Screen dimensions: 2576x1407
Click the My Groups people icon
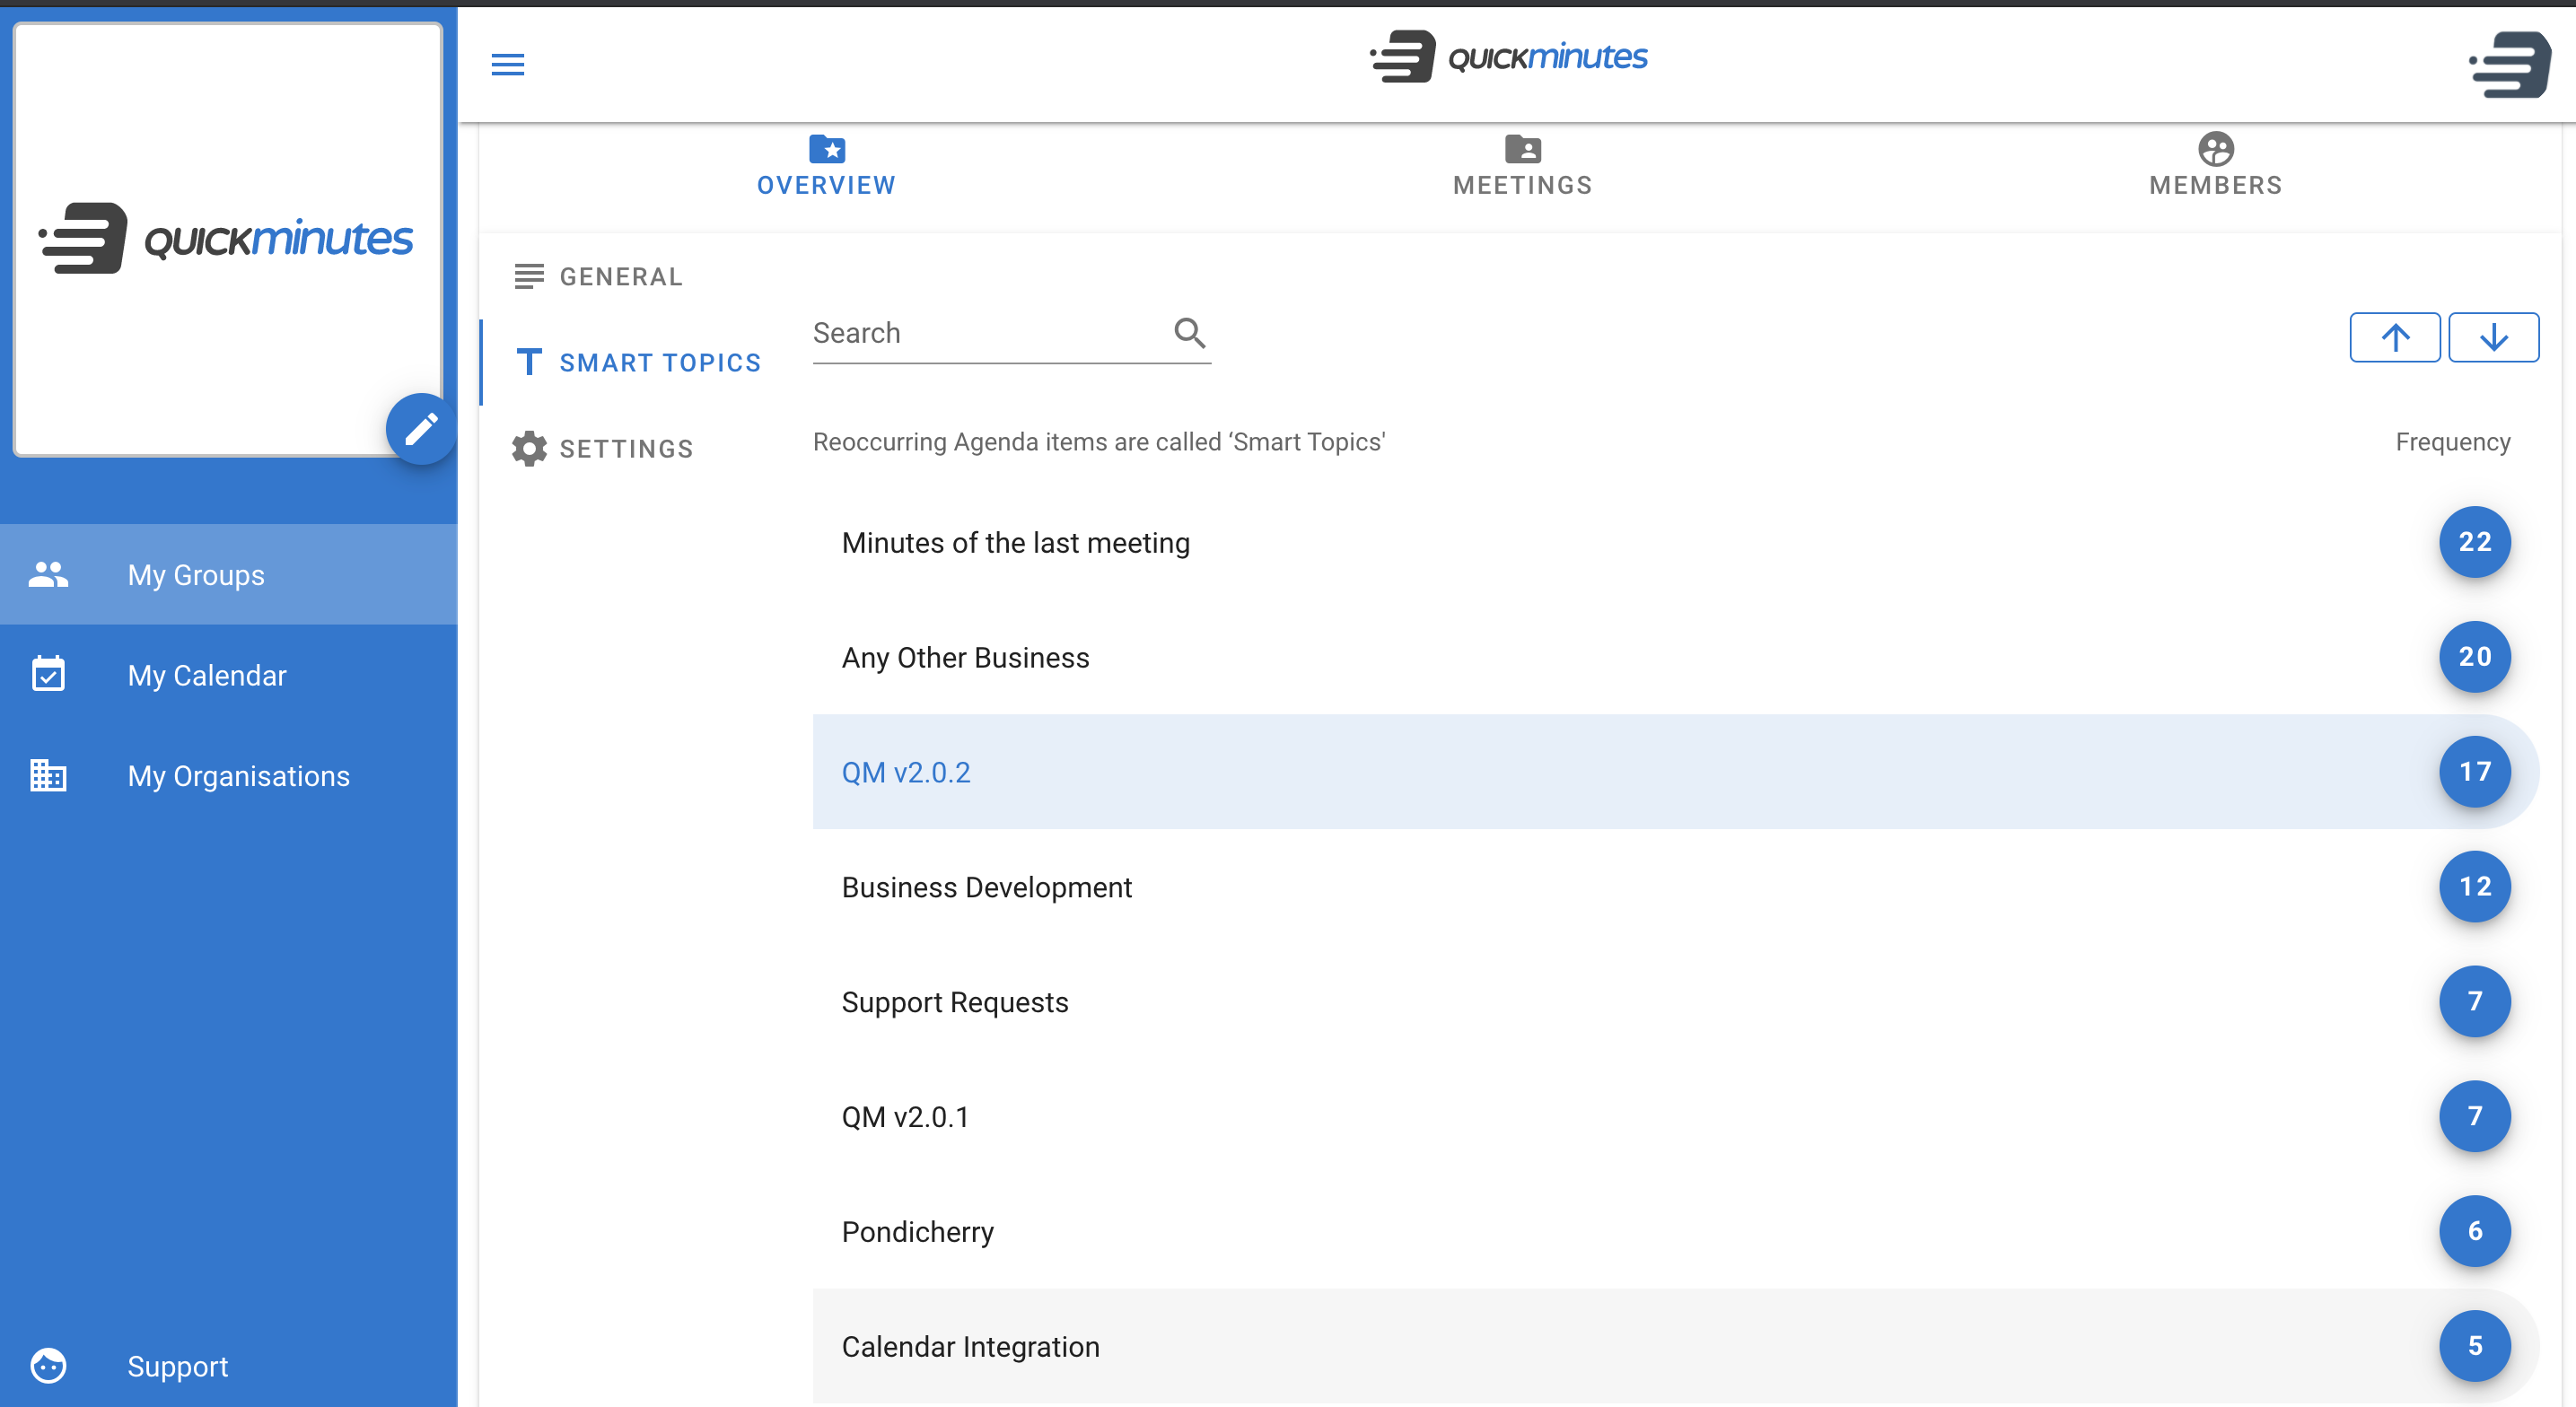coord(48,575)
